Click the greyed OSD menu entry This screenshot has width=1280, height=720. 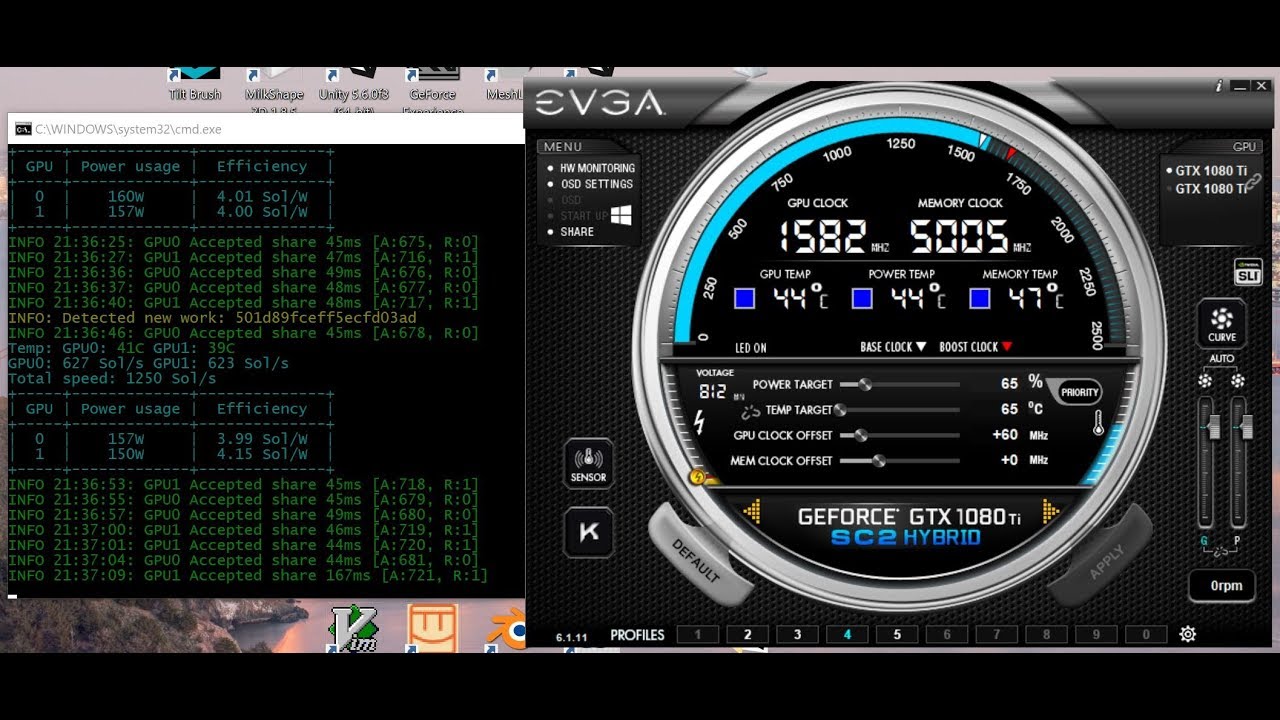[570, 200]
